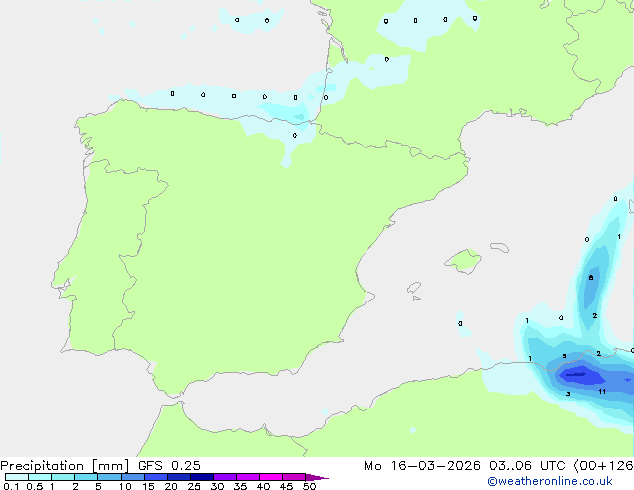Click the darkest blue precipitation core over Algeria

tap(577, 374)
